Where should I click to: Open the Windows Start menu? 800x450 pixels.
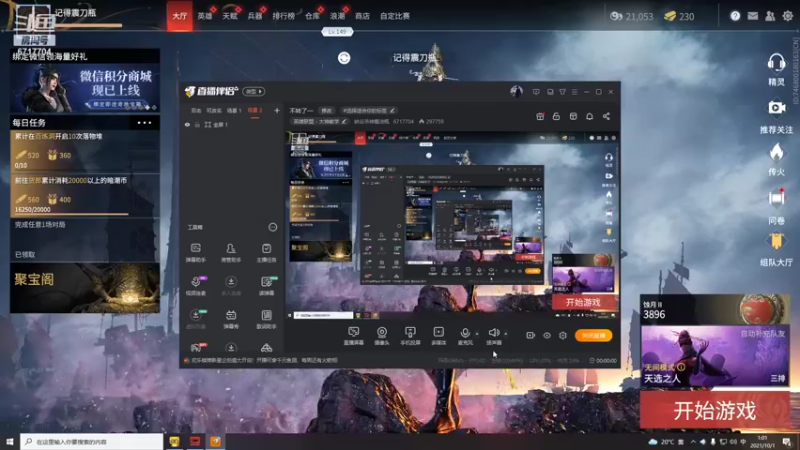pos(10,441)
